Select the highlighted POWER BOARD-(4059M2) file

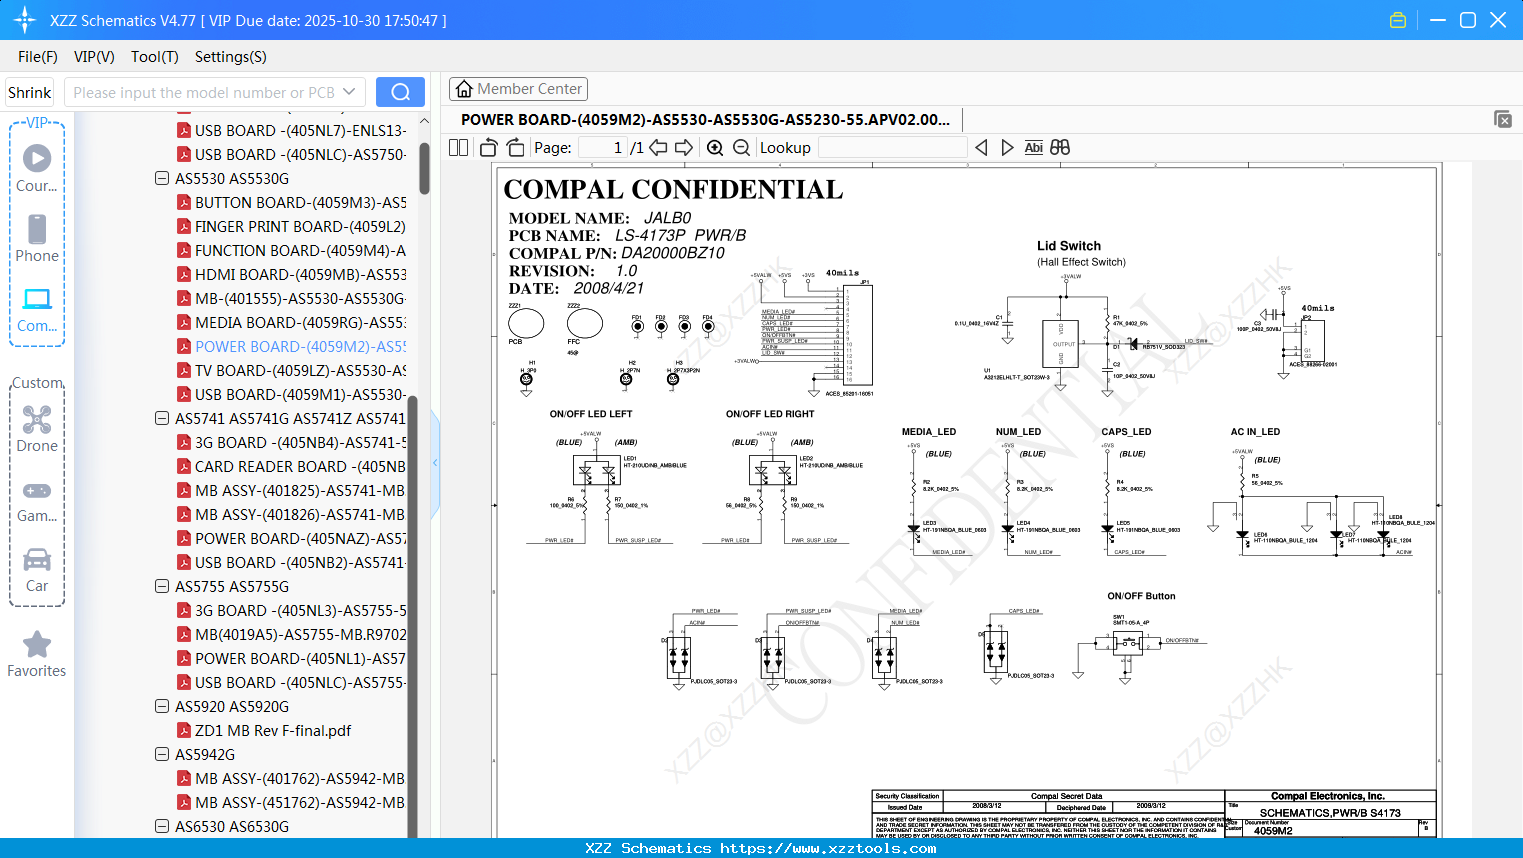300,346
